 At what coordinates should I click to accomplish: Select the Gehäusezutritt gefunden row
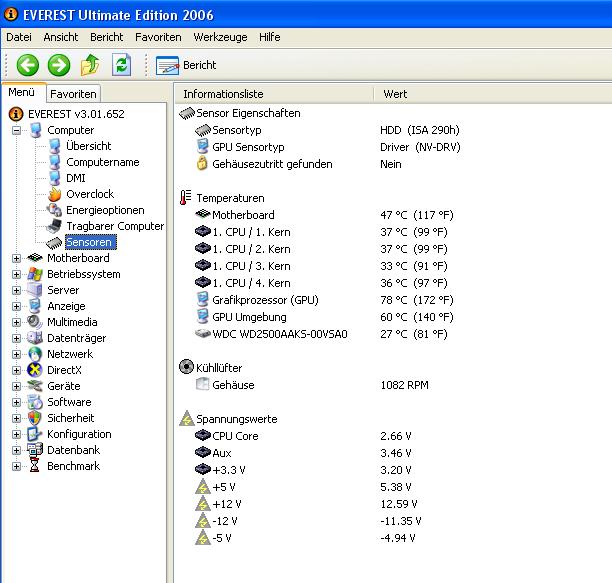pos(299,164)
